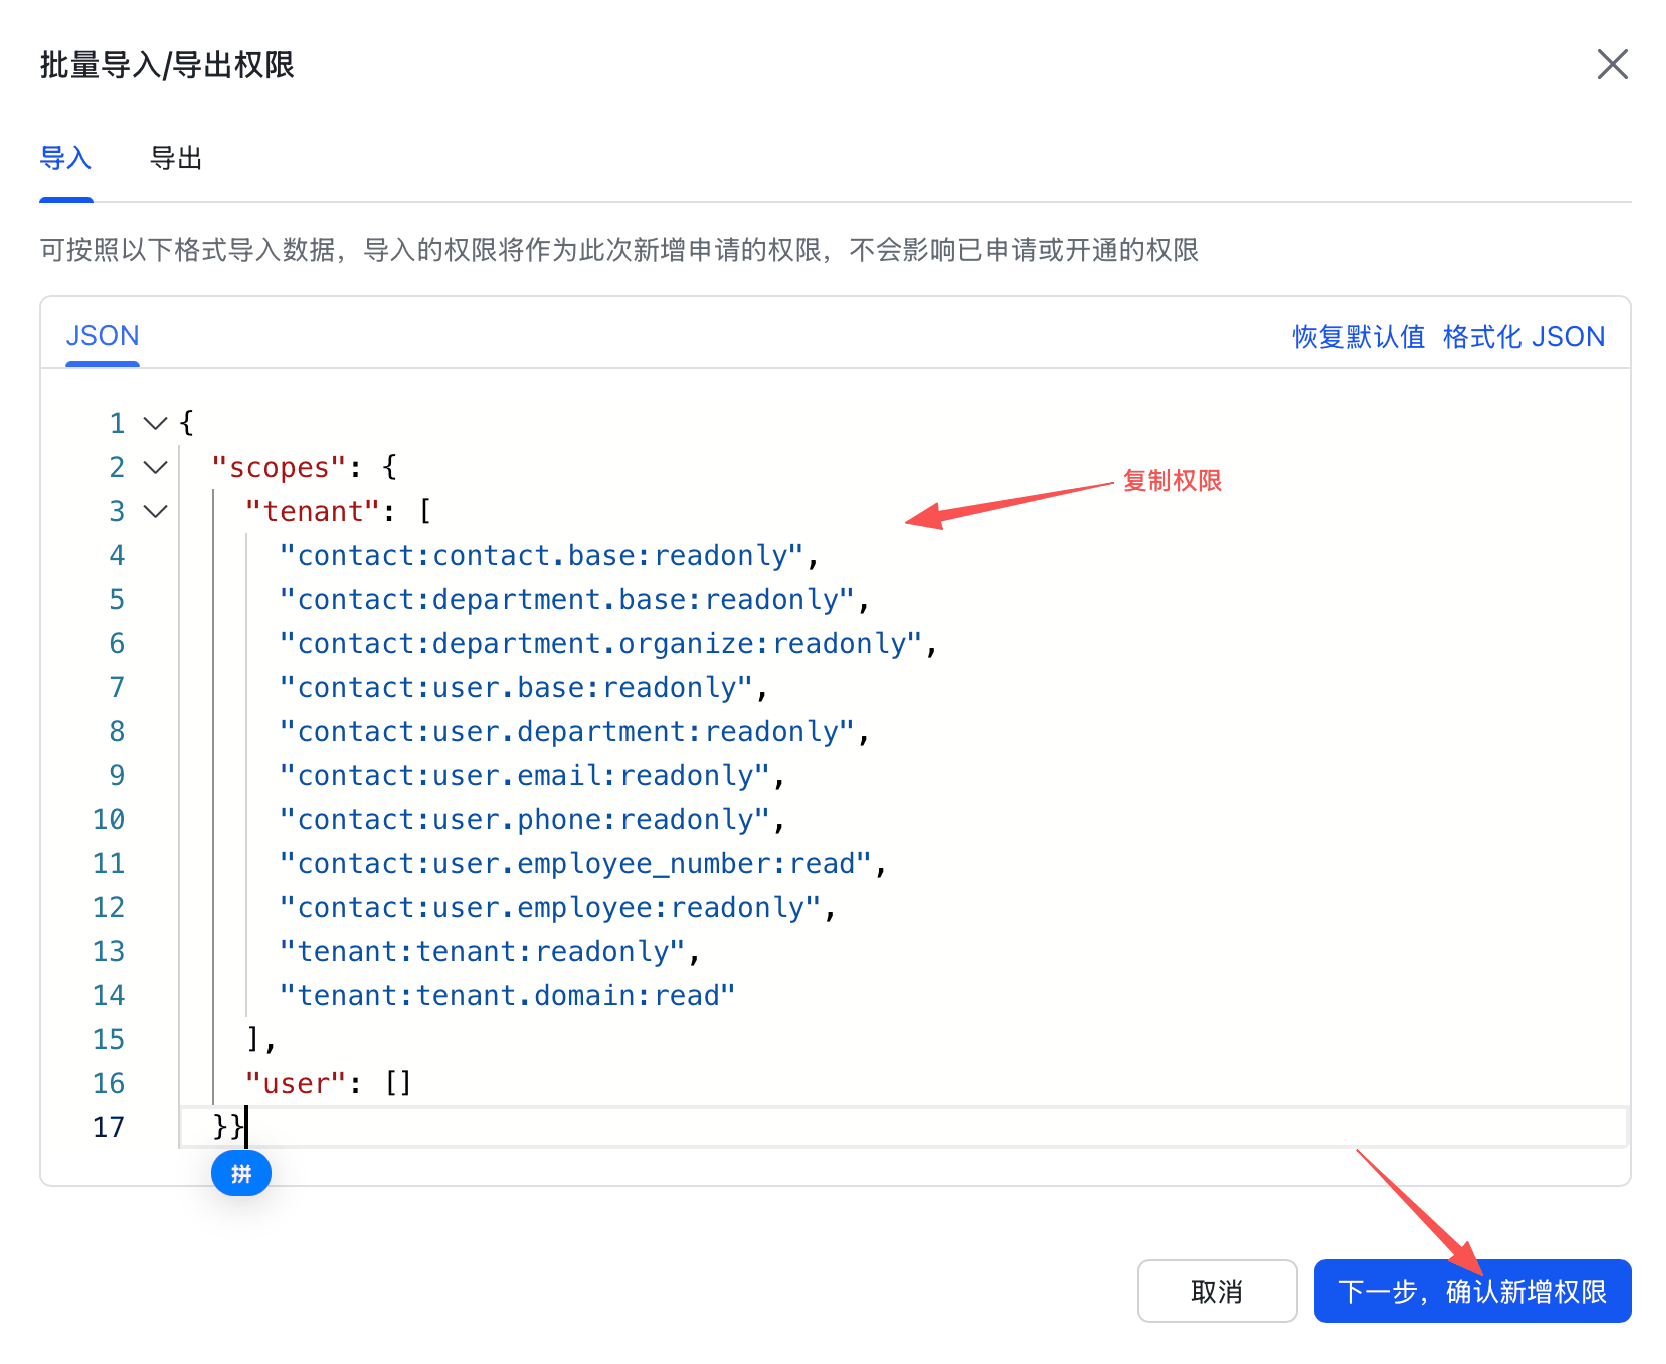Click "contact:user.base:readonly" line
1666x1364 pixels.
(x=524, y=688)
